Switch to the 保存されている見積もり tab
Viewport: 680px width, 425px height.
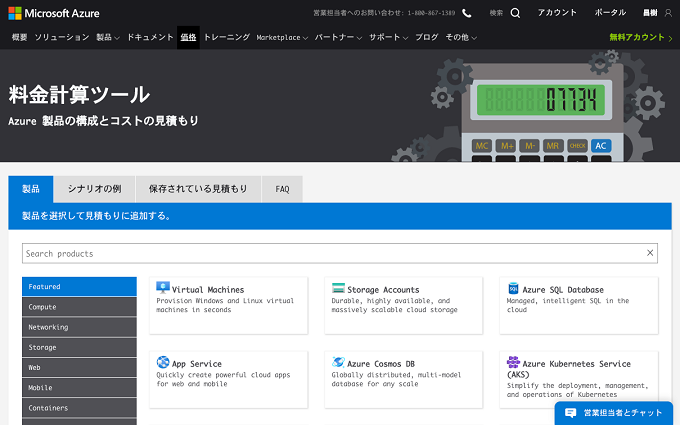pos(198,189)
